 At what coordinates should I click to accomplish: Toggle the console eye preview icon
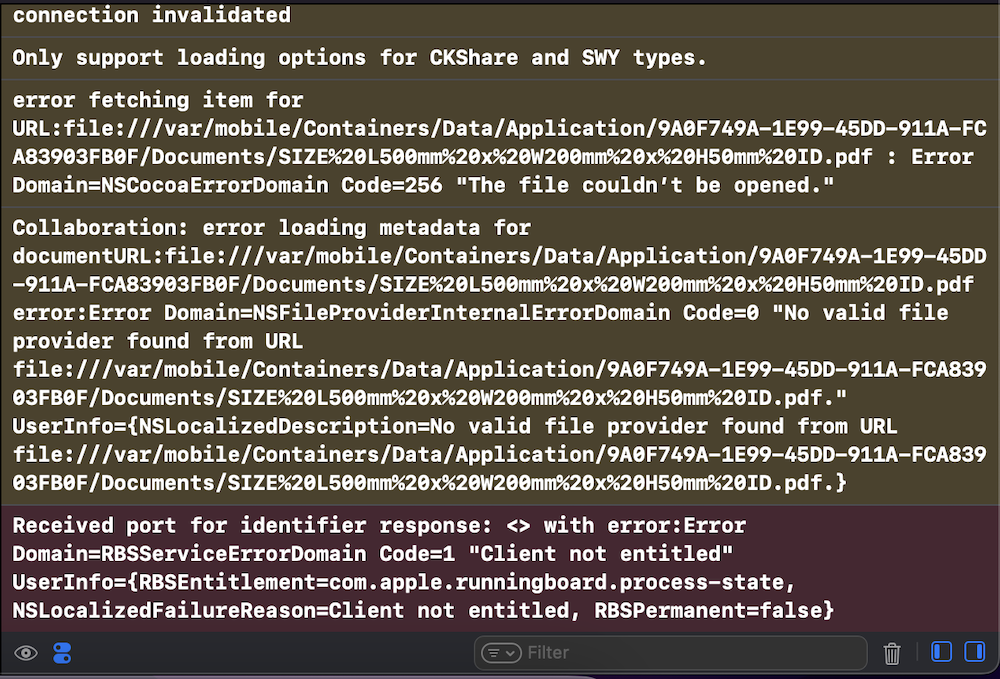pos(26,653)
